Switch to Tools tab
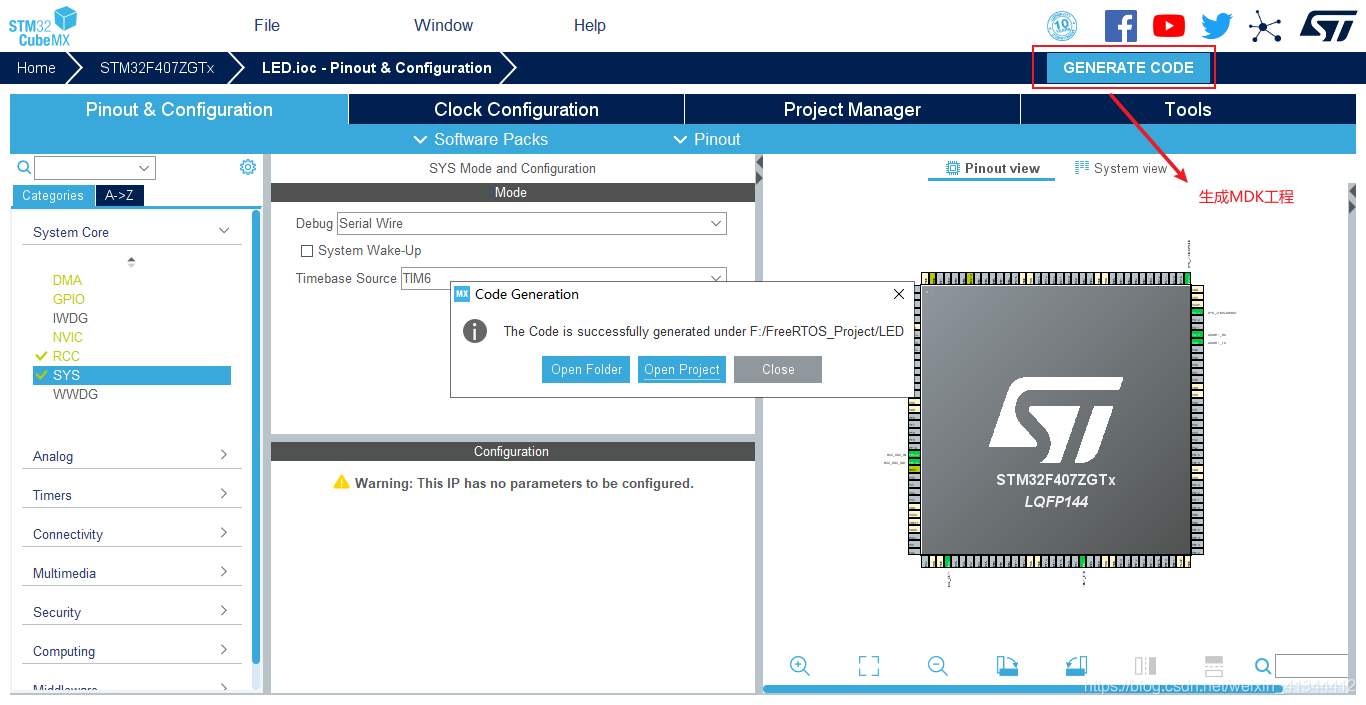Screen dimensions: 1366x705 pos(1188,110)
